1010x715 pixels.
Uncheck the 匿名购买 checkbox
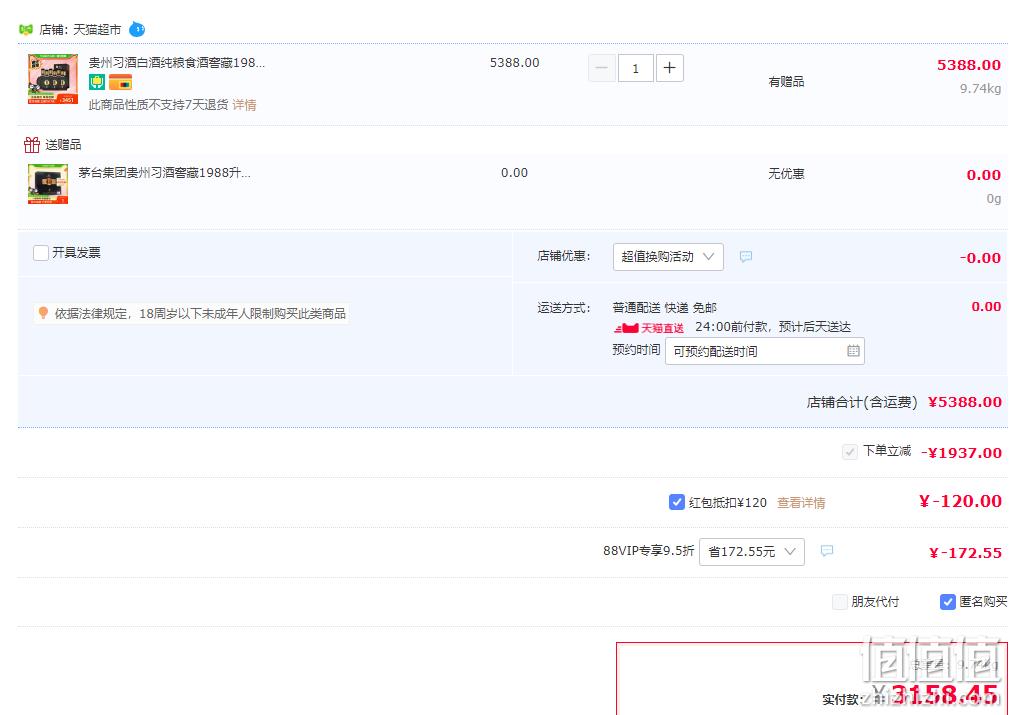point(948,602)
